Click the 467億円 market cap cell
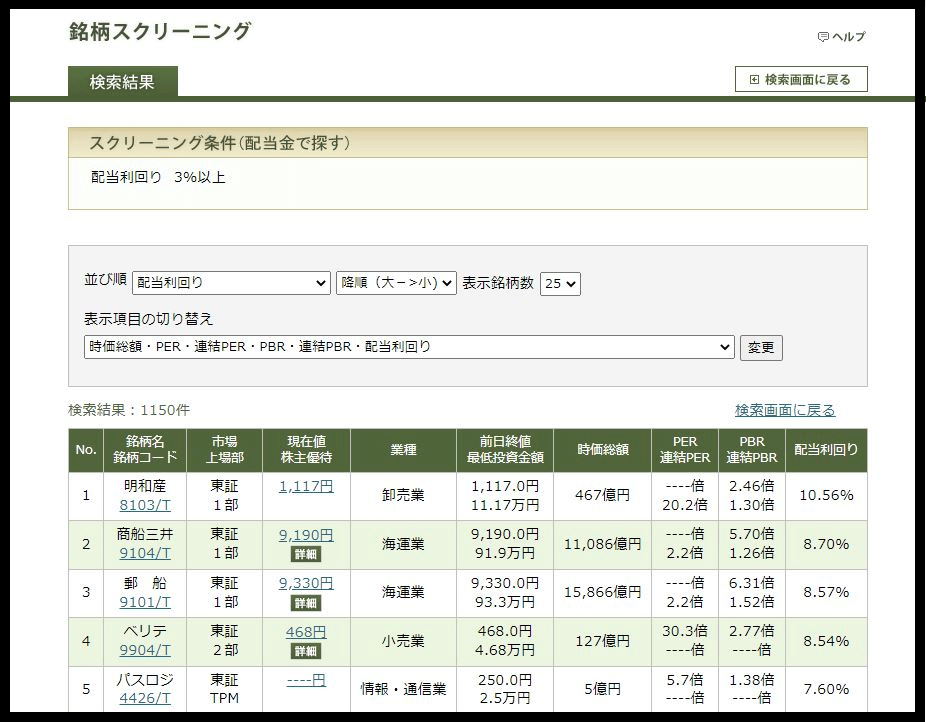This screenshot has width=926, height=722. coord(602,495)
